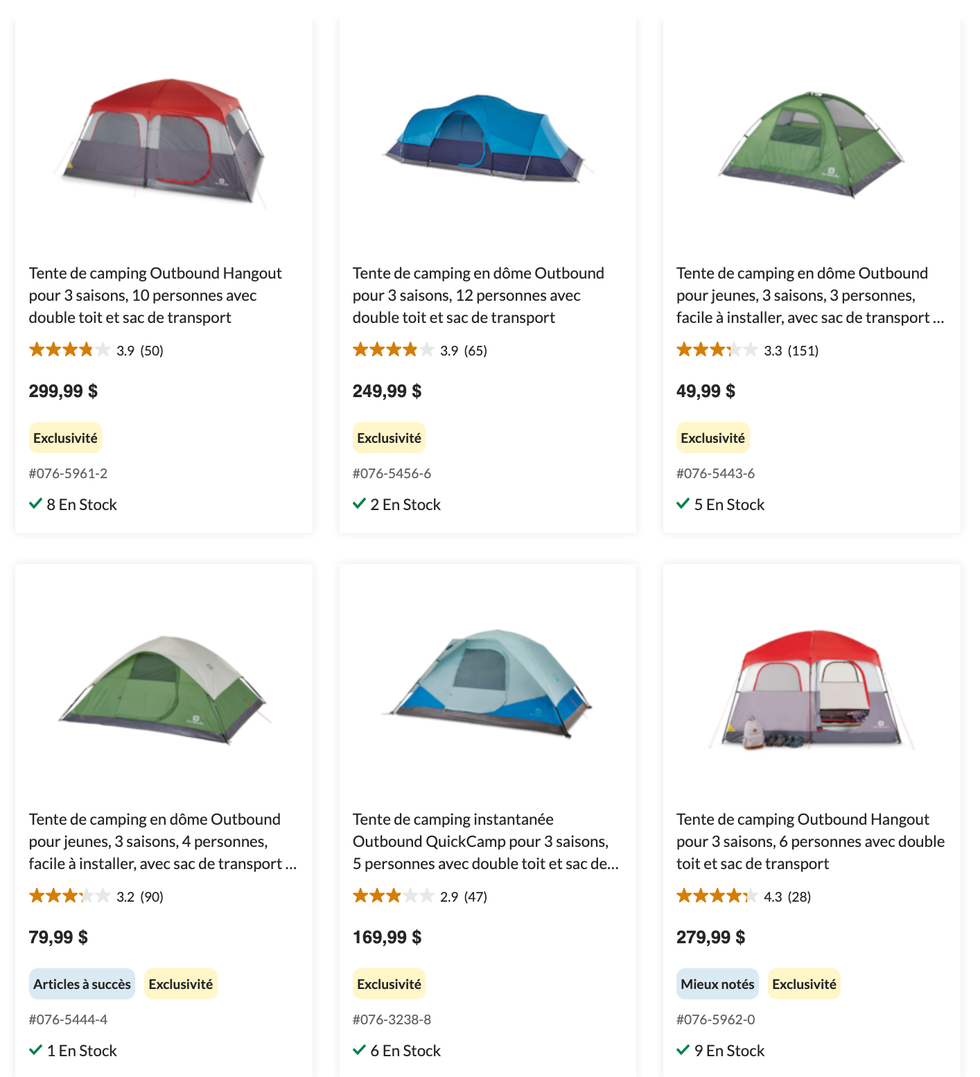Click the Exclusivité badge on the 249,99 $ tent
Screen dimensions: 980x1077
pos(389,438)
